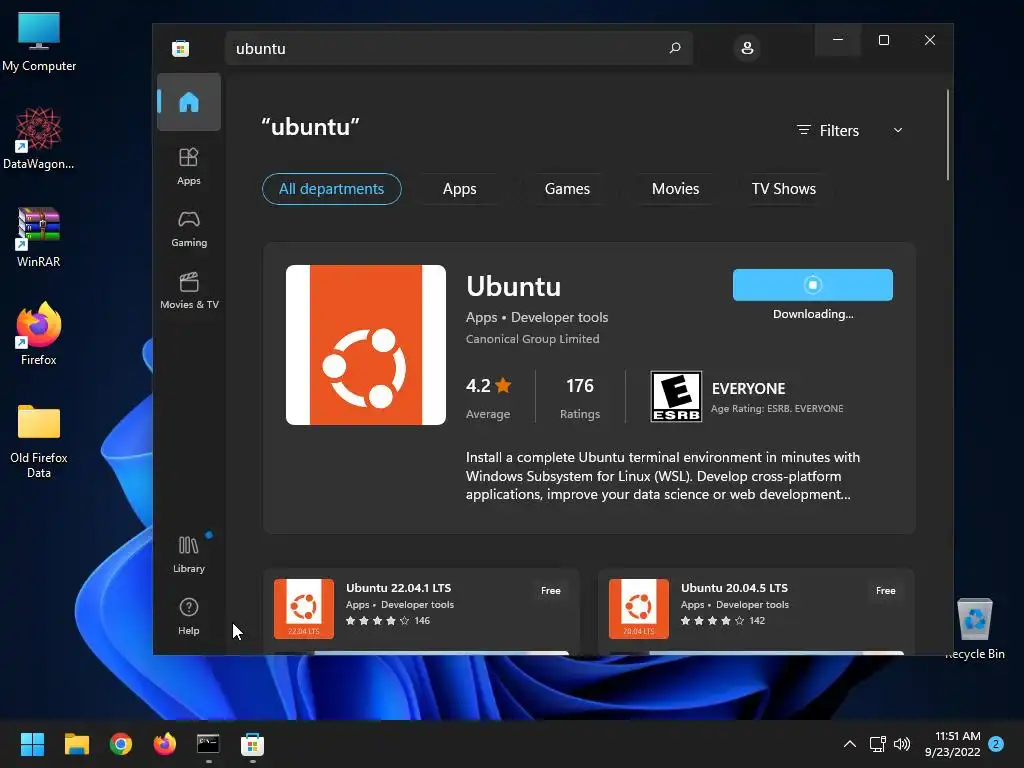
Task: Click the Store window vertical scrollbar
Action: (x=948, y=135)
